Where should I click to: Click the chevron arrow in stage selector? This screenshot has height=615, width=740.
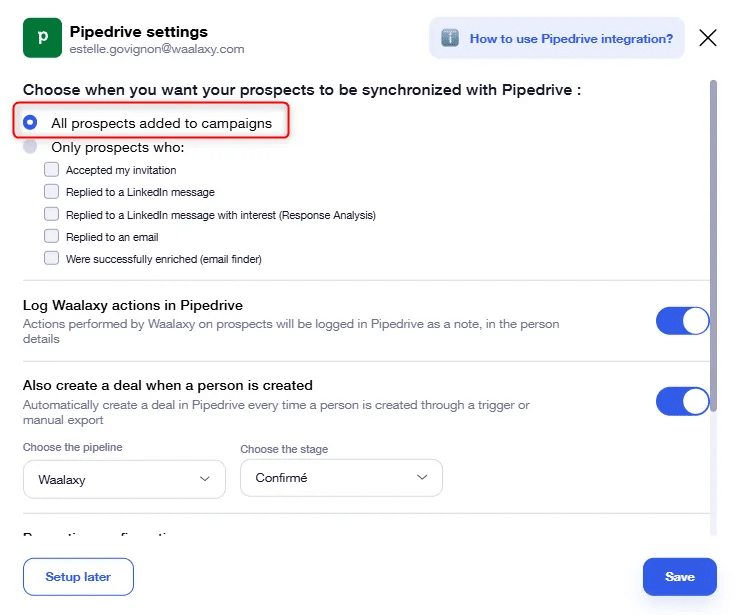pos(422,477)
